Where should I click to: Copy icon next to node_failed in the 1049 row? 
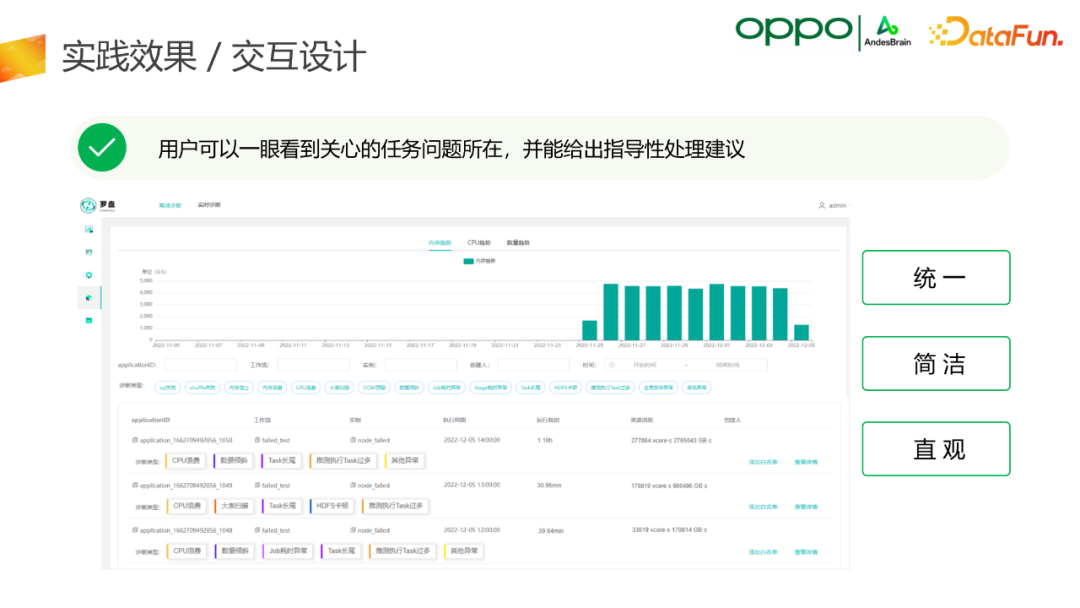[x=353, y=485]
